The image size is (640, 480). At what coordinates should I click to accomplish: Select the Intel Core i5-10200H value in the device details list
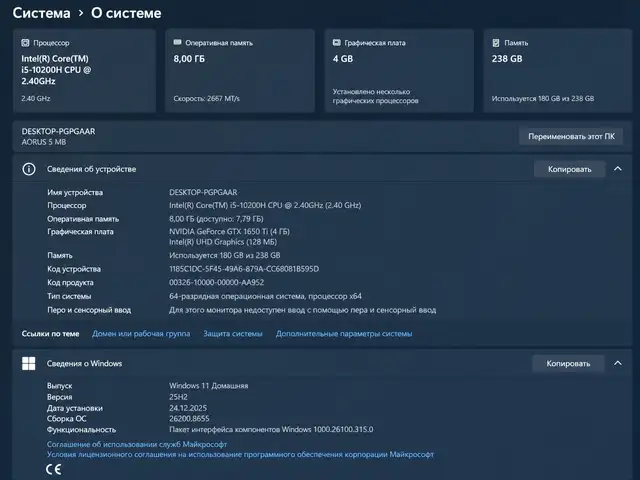click(265, 205)
